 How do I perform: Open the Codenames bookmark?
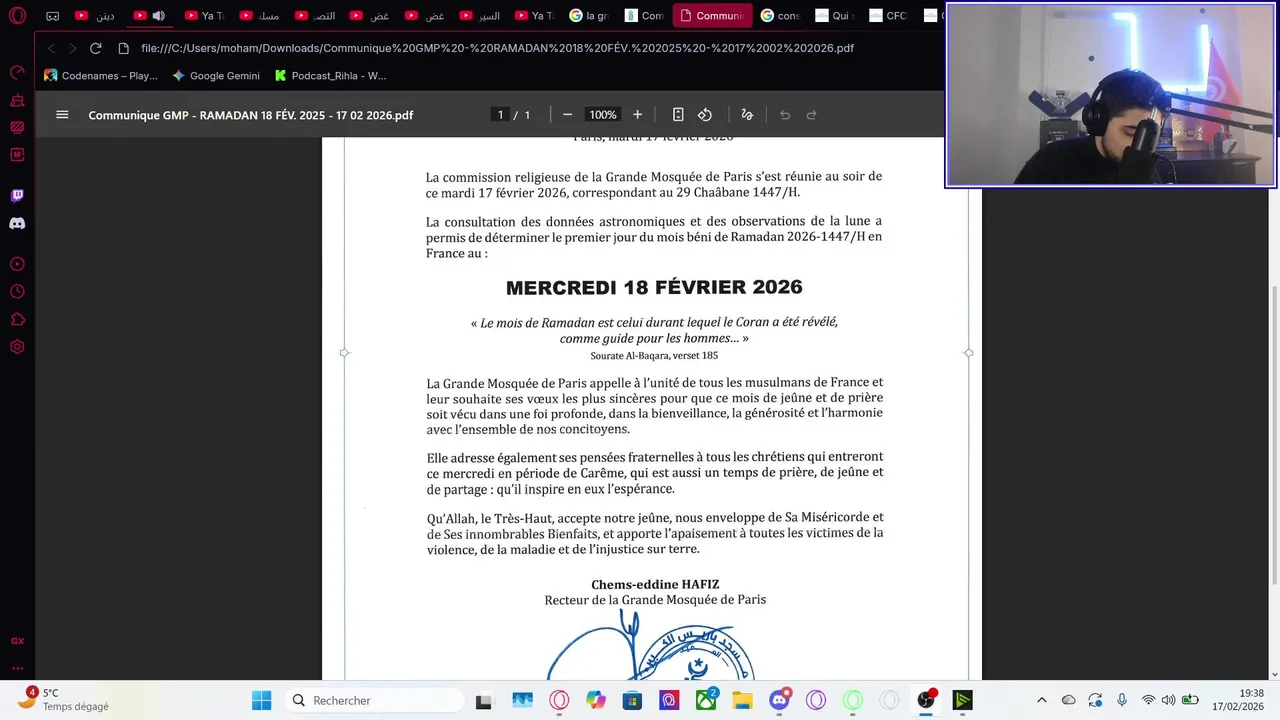[x=101, y=75]
